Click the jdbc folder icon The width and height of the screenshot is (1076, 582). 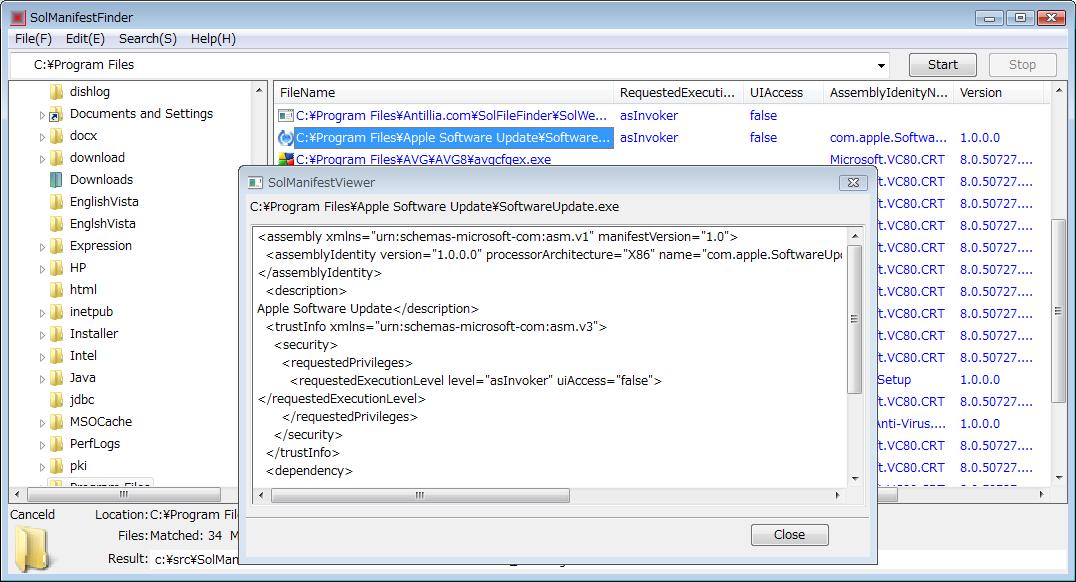click(x=56, y=399)
